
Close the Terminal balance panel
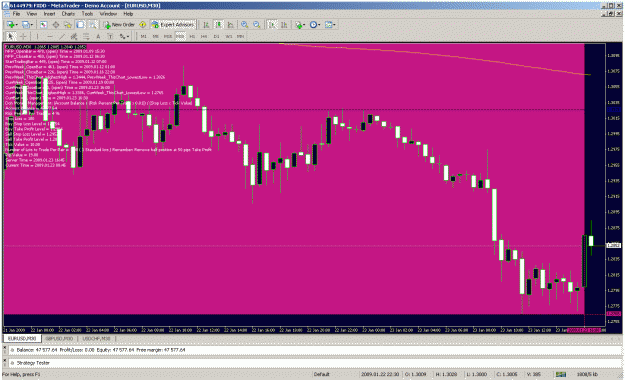5,348
